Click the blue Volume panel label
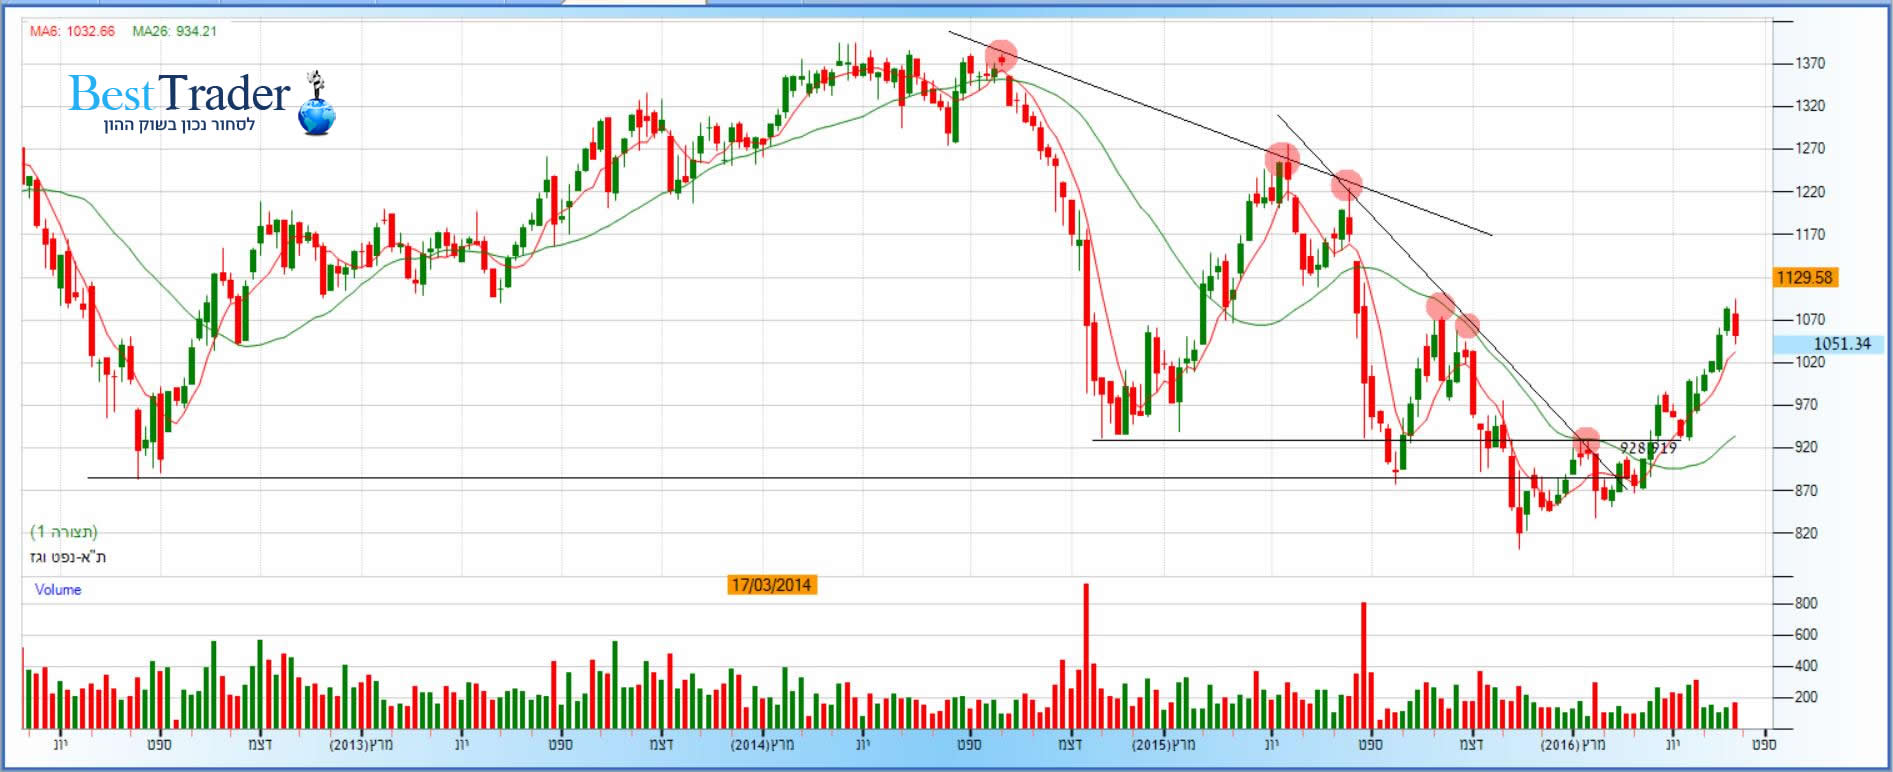 click(x=58, y=589)
